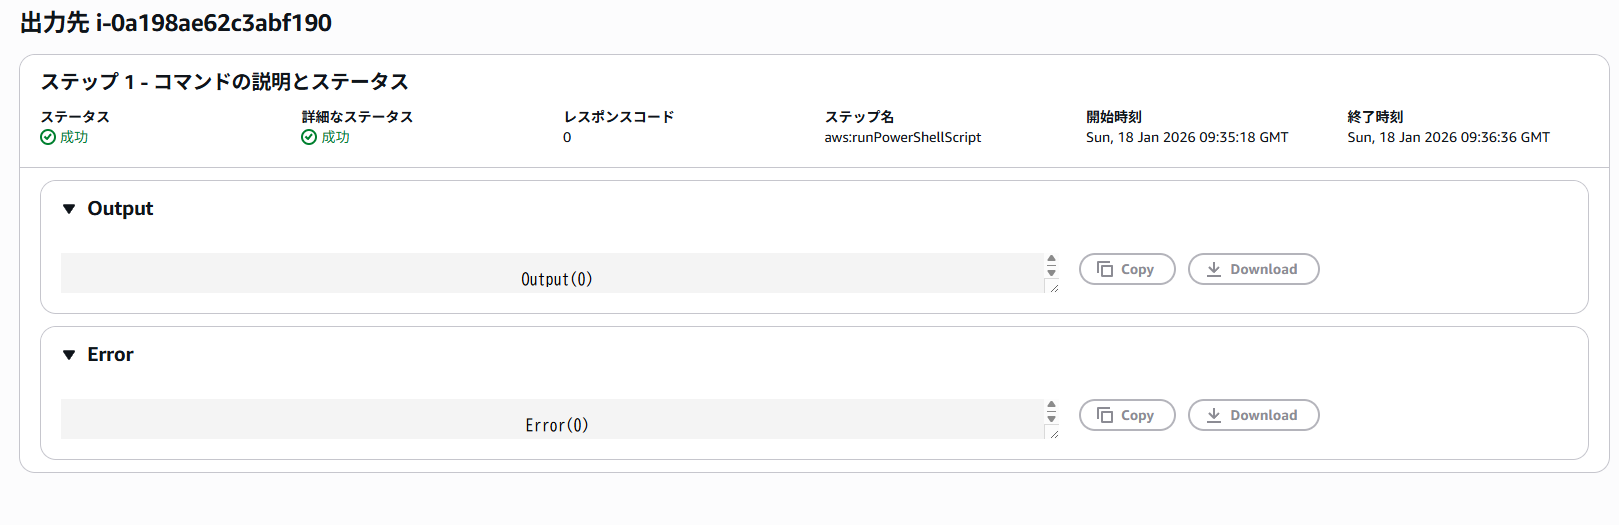Collapse the Error section triangle
The height and width of the screenshot is (525, 1619).
pyautogui.click(x=69, y=355)
